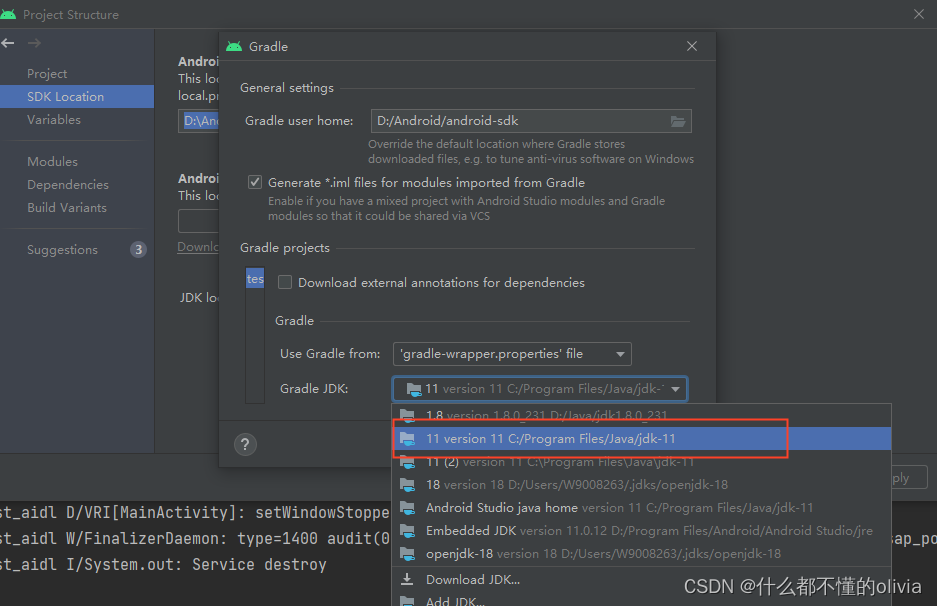Select SDK Location in the sidebar

[x=66, y=96]
